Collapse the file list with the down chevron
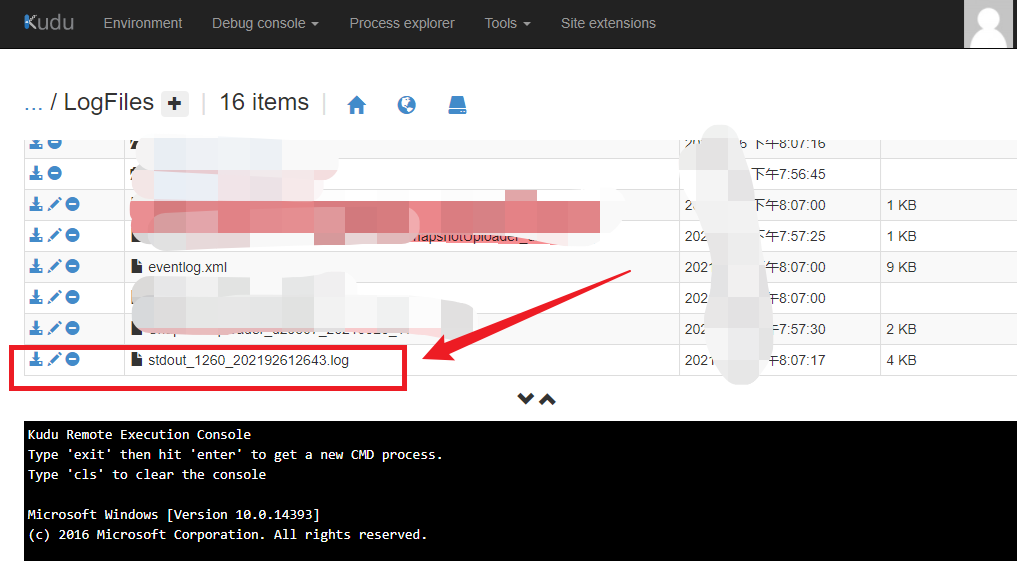 [525, 399]
